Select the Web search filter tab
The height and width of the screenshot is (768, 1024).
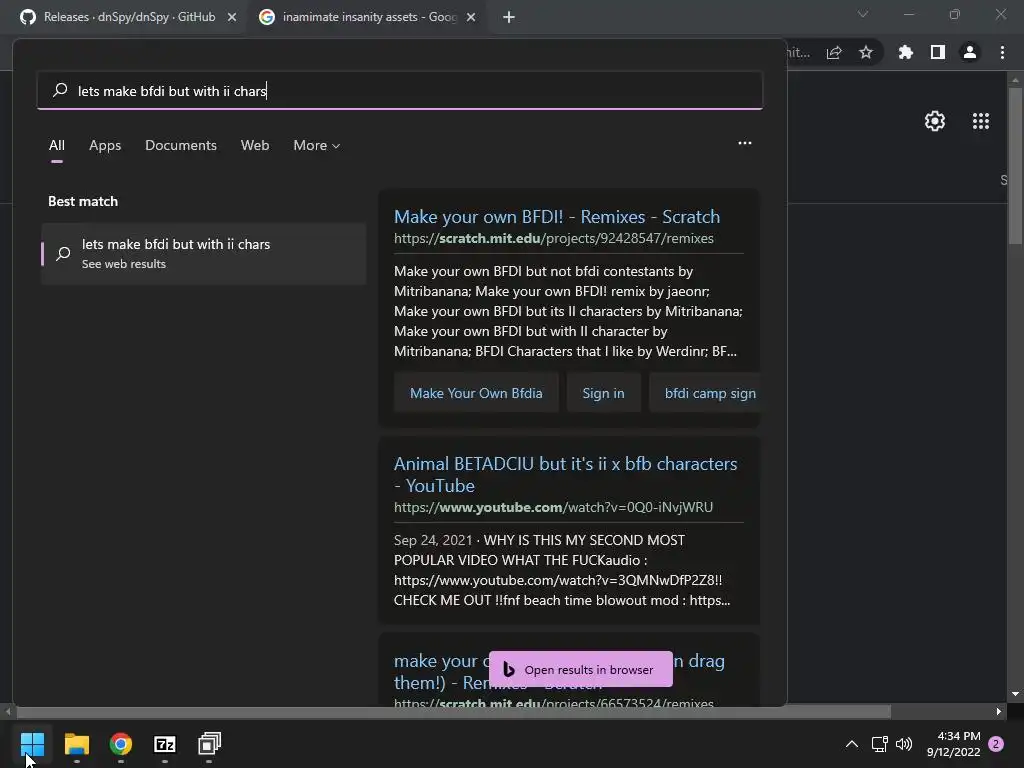coord(255,145)
